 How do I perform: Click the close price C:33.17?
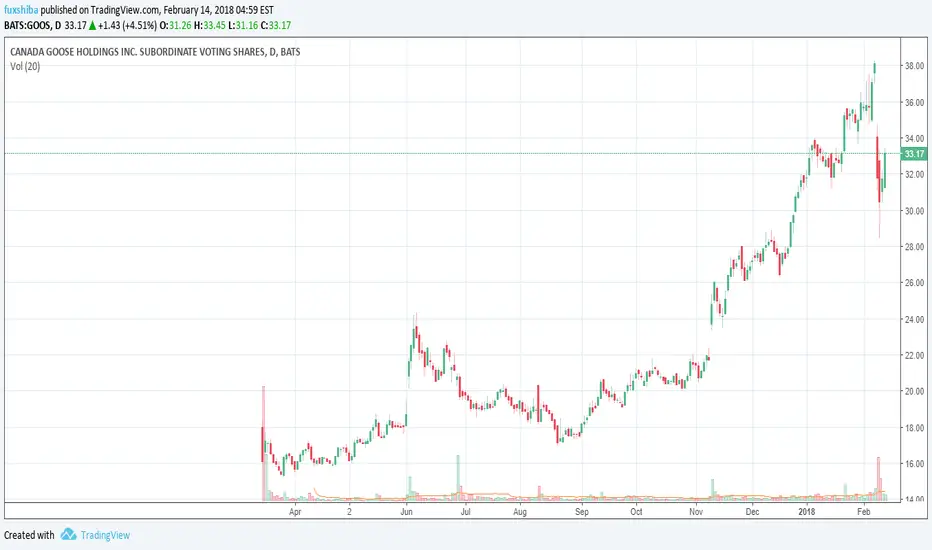click(276, 26)
